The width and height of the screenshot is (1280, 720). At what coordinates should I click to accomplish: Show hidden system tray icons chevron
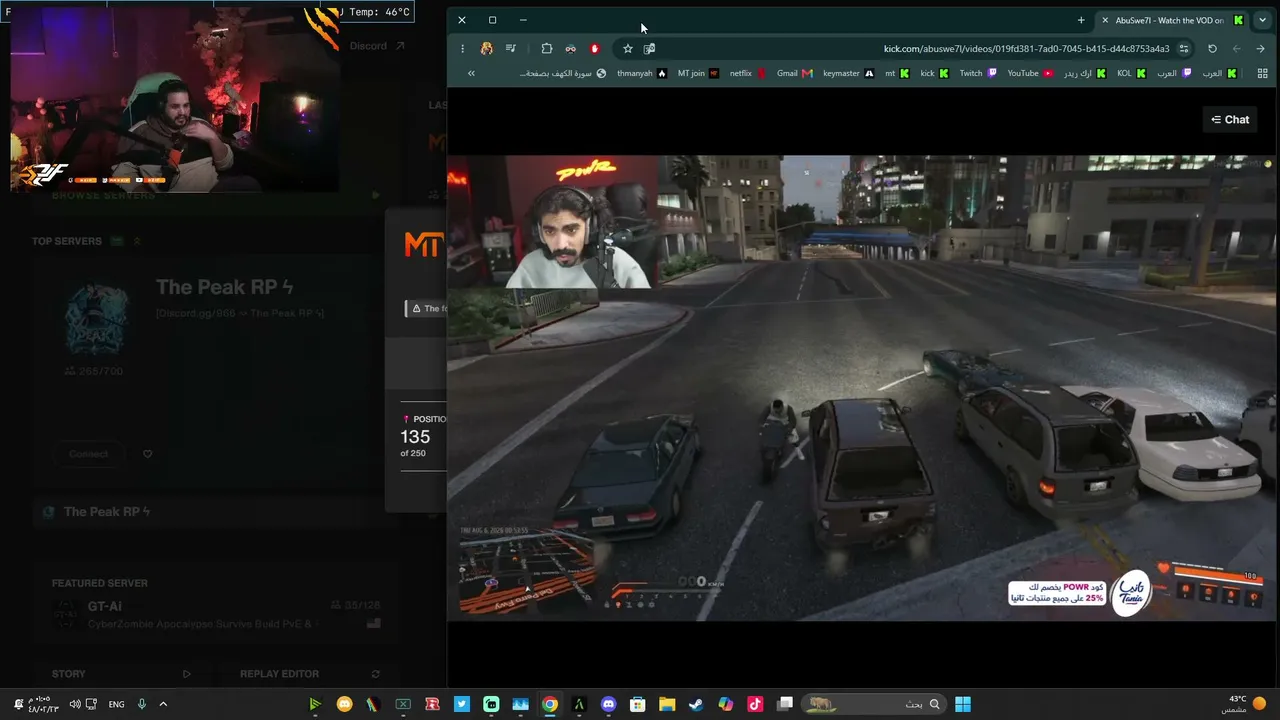tap(163, 704)
